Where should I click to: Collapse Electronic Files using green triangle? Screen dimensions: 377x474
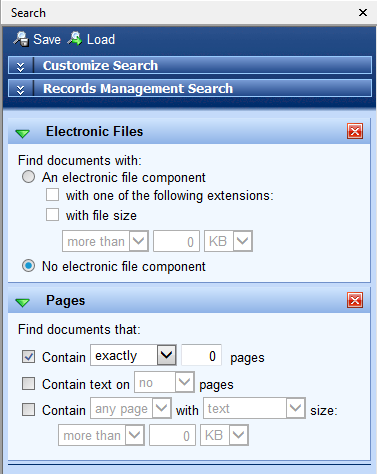click(23, 133)
